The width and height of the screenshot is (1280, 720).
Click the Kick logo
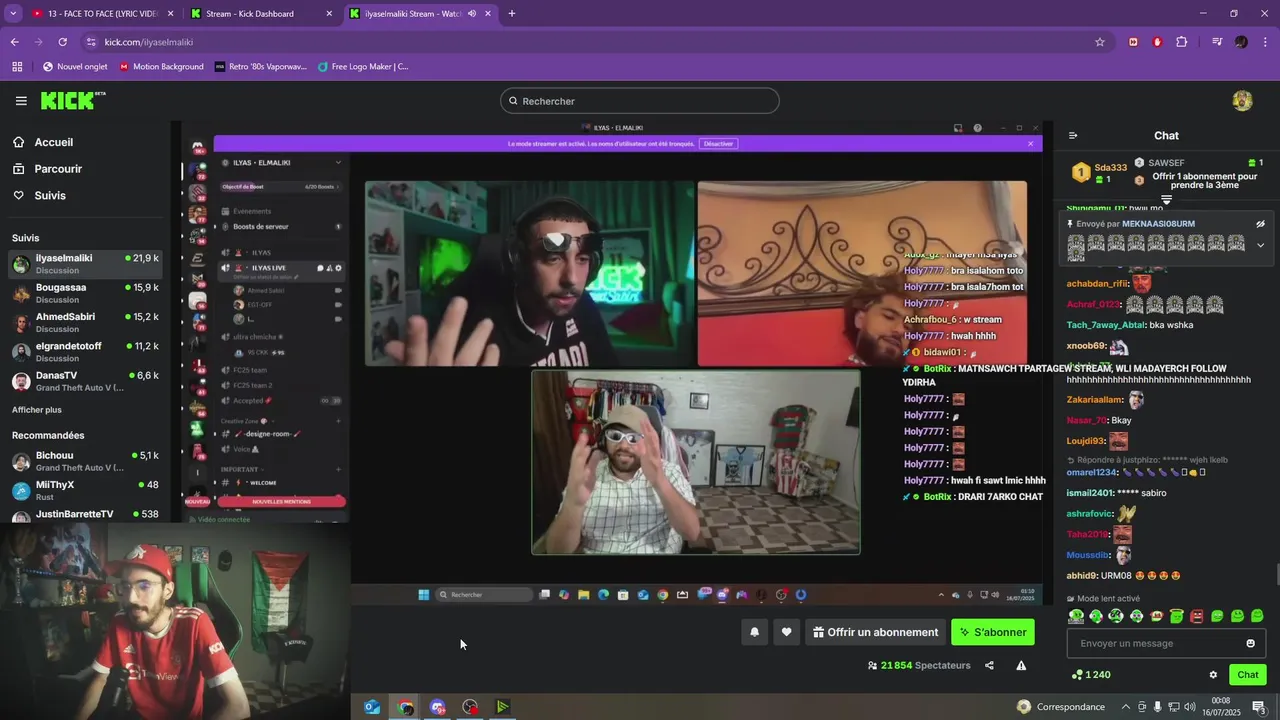72,100
